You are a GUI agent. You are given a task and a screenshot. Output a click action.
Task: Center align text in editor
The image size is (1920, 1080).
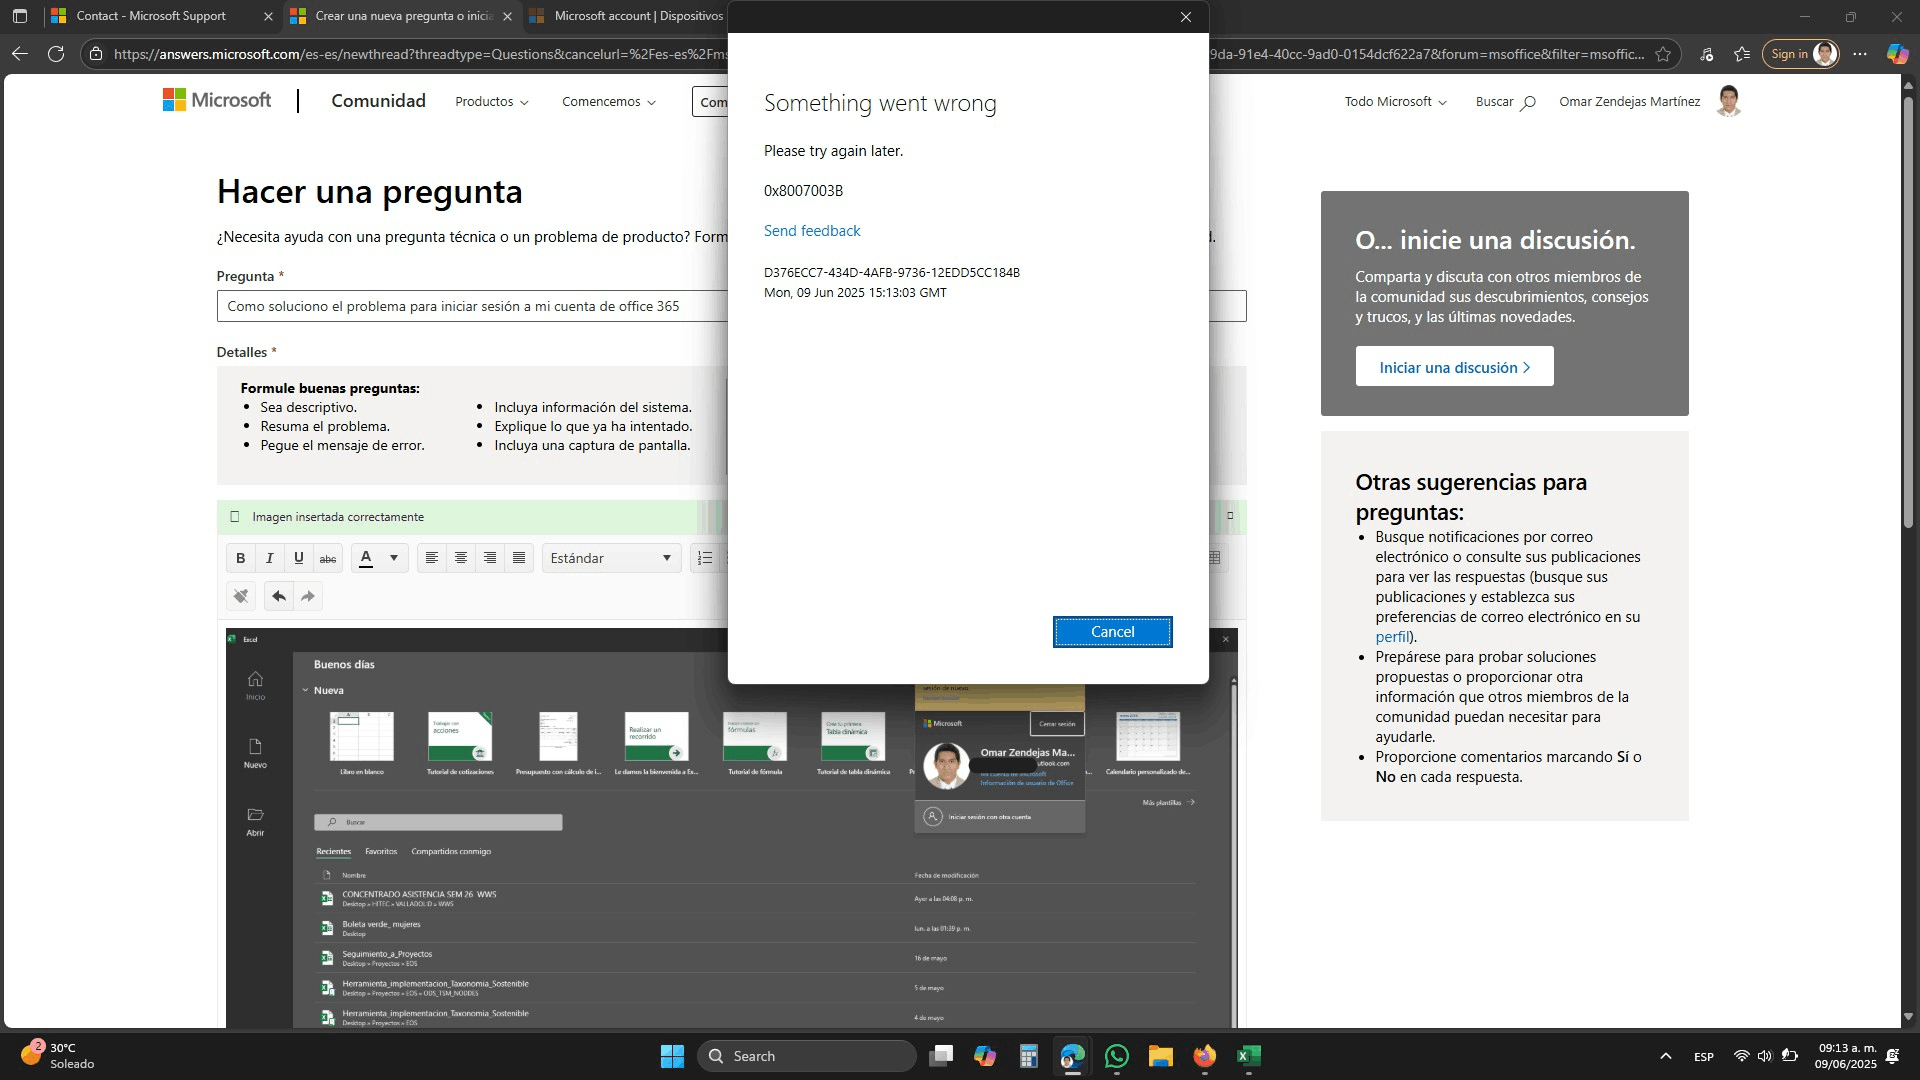[x=461, y=558]
